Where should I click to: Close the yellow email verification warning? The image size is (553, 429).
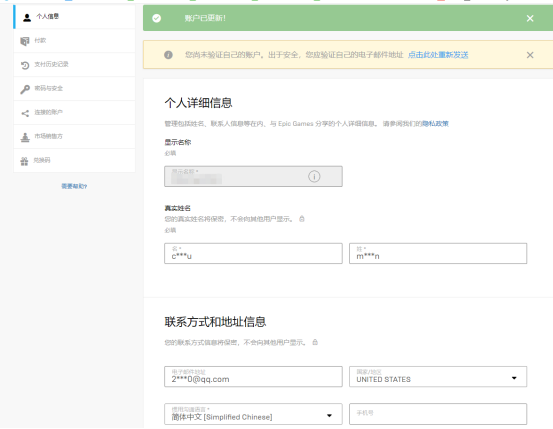[x=530, y=55]
